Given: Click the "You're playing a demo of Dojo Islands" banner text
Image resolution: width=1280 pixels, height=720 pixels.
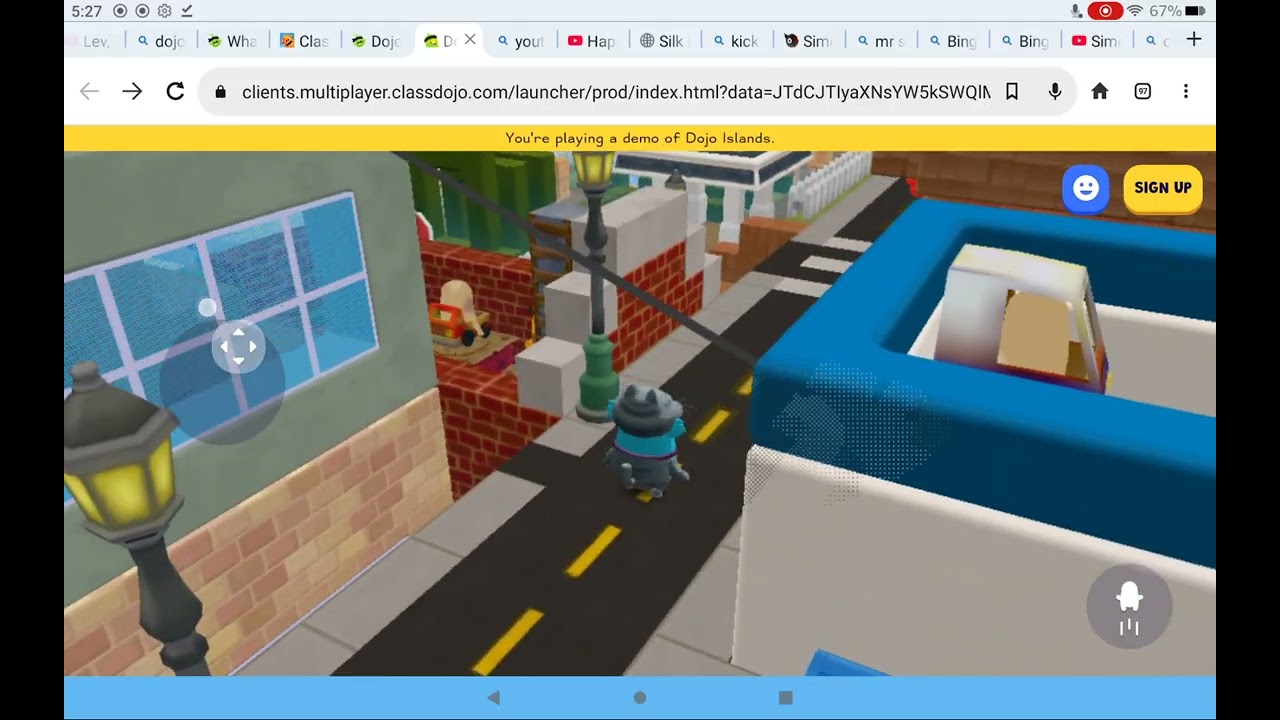Looking at the screenshot, I should coord(640,138).
